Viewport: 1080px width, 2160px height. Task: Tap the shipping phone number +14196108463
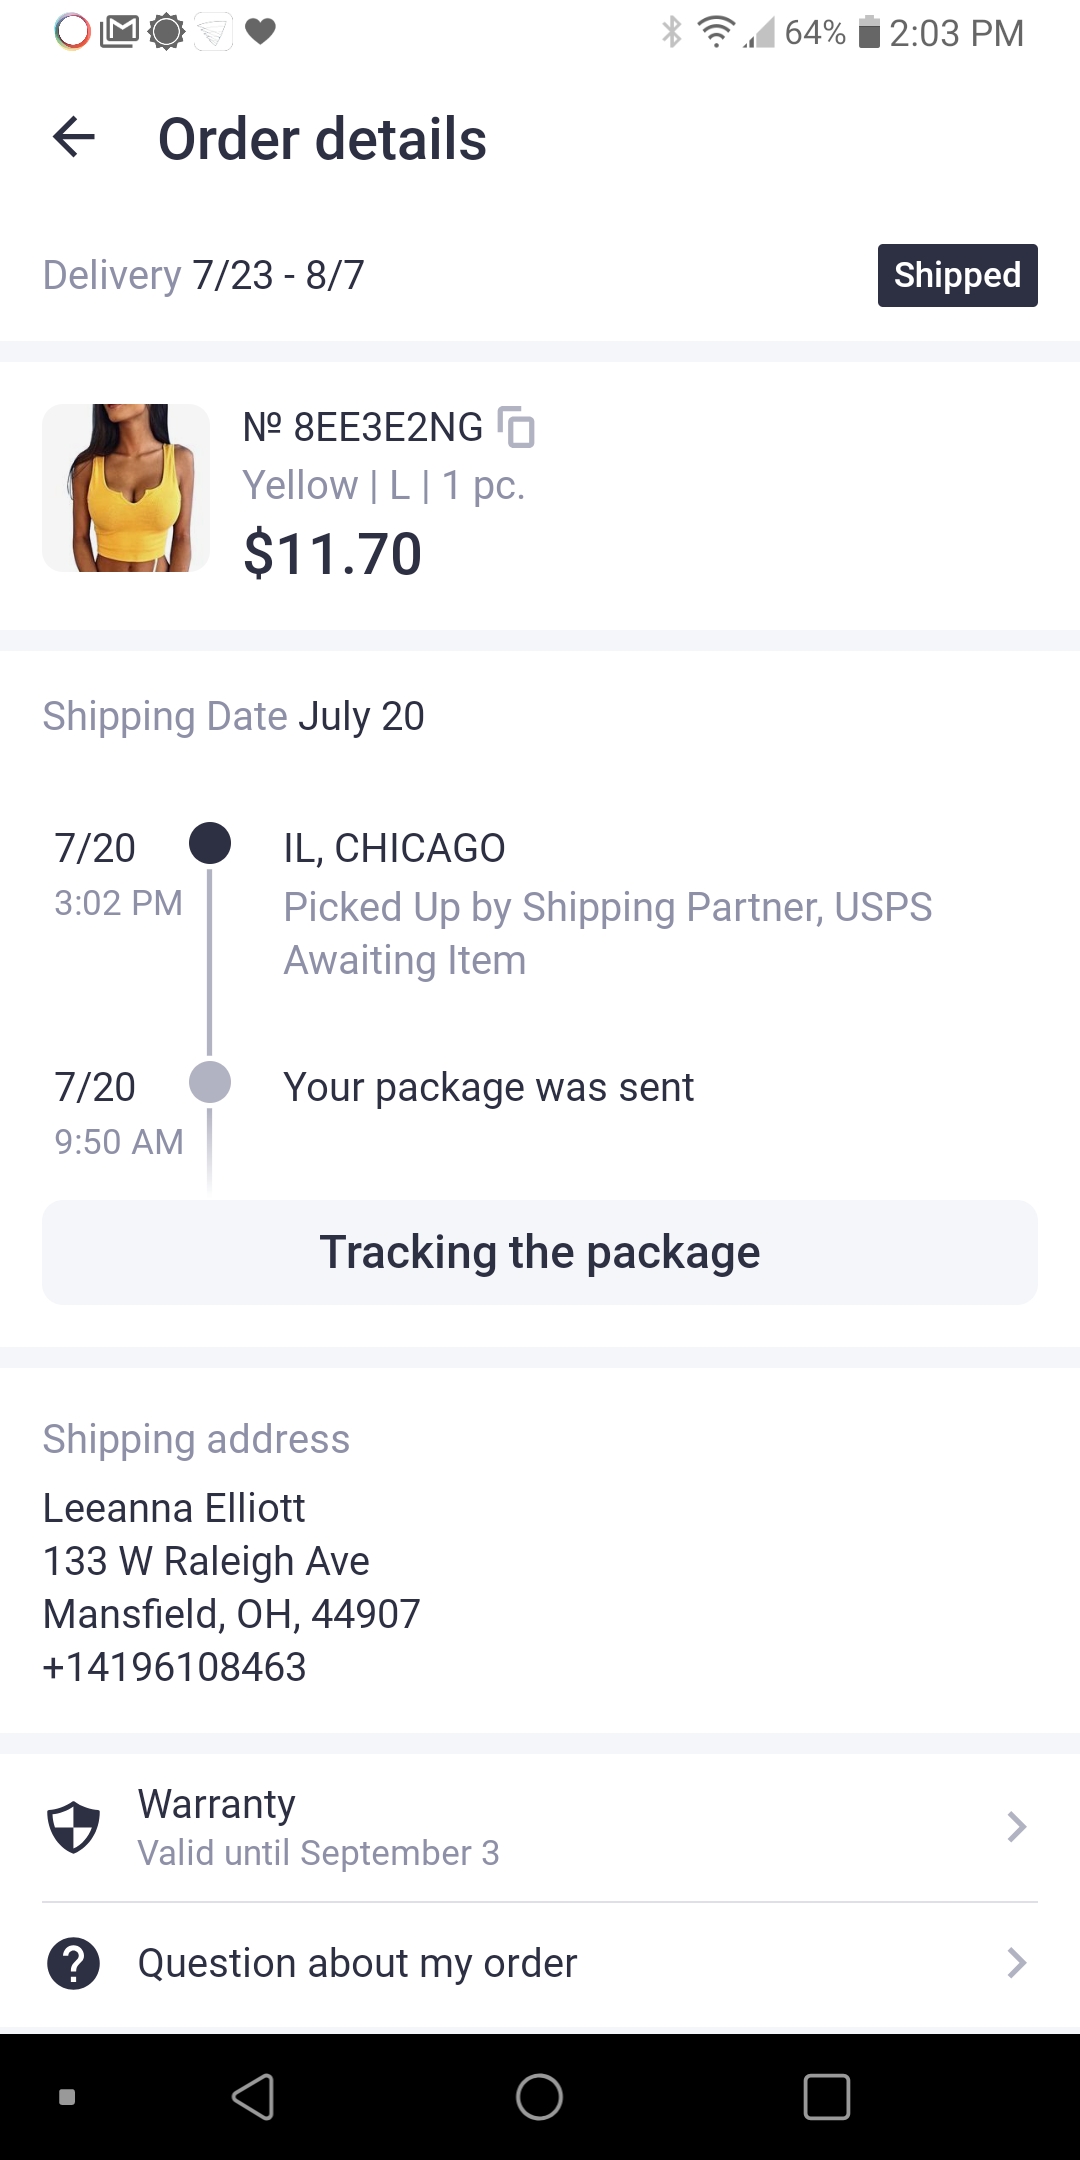pyautogui.click(x=175, y=1667)
